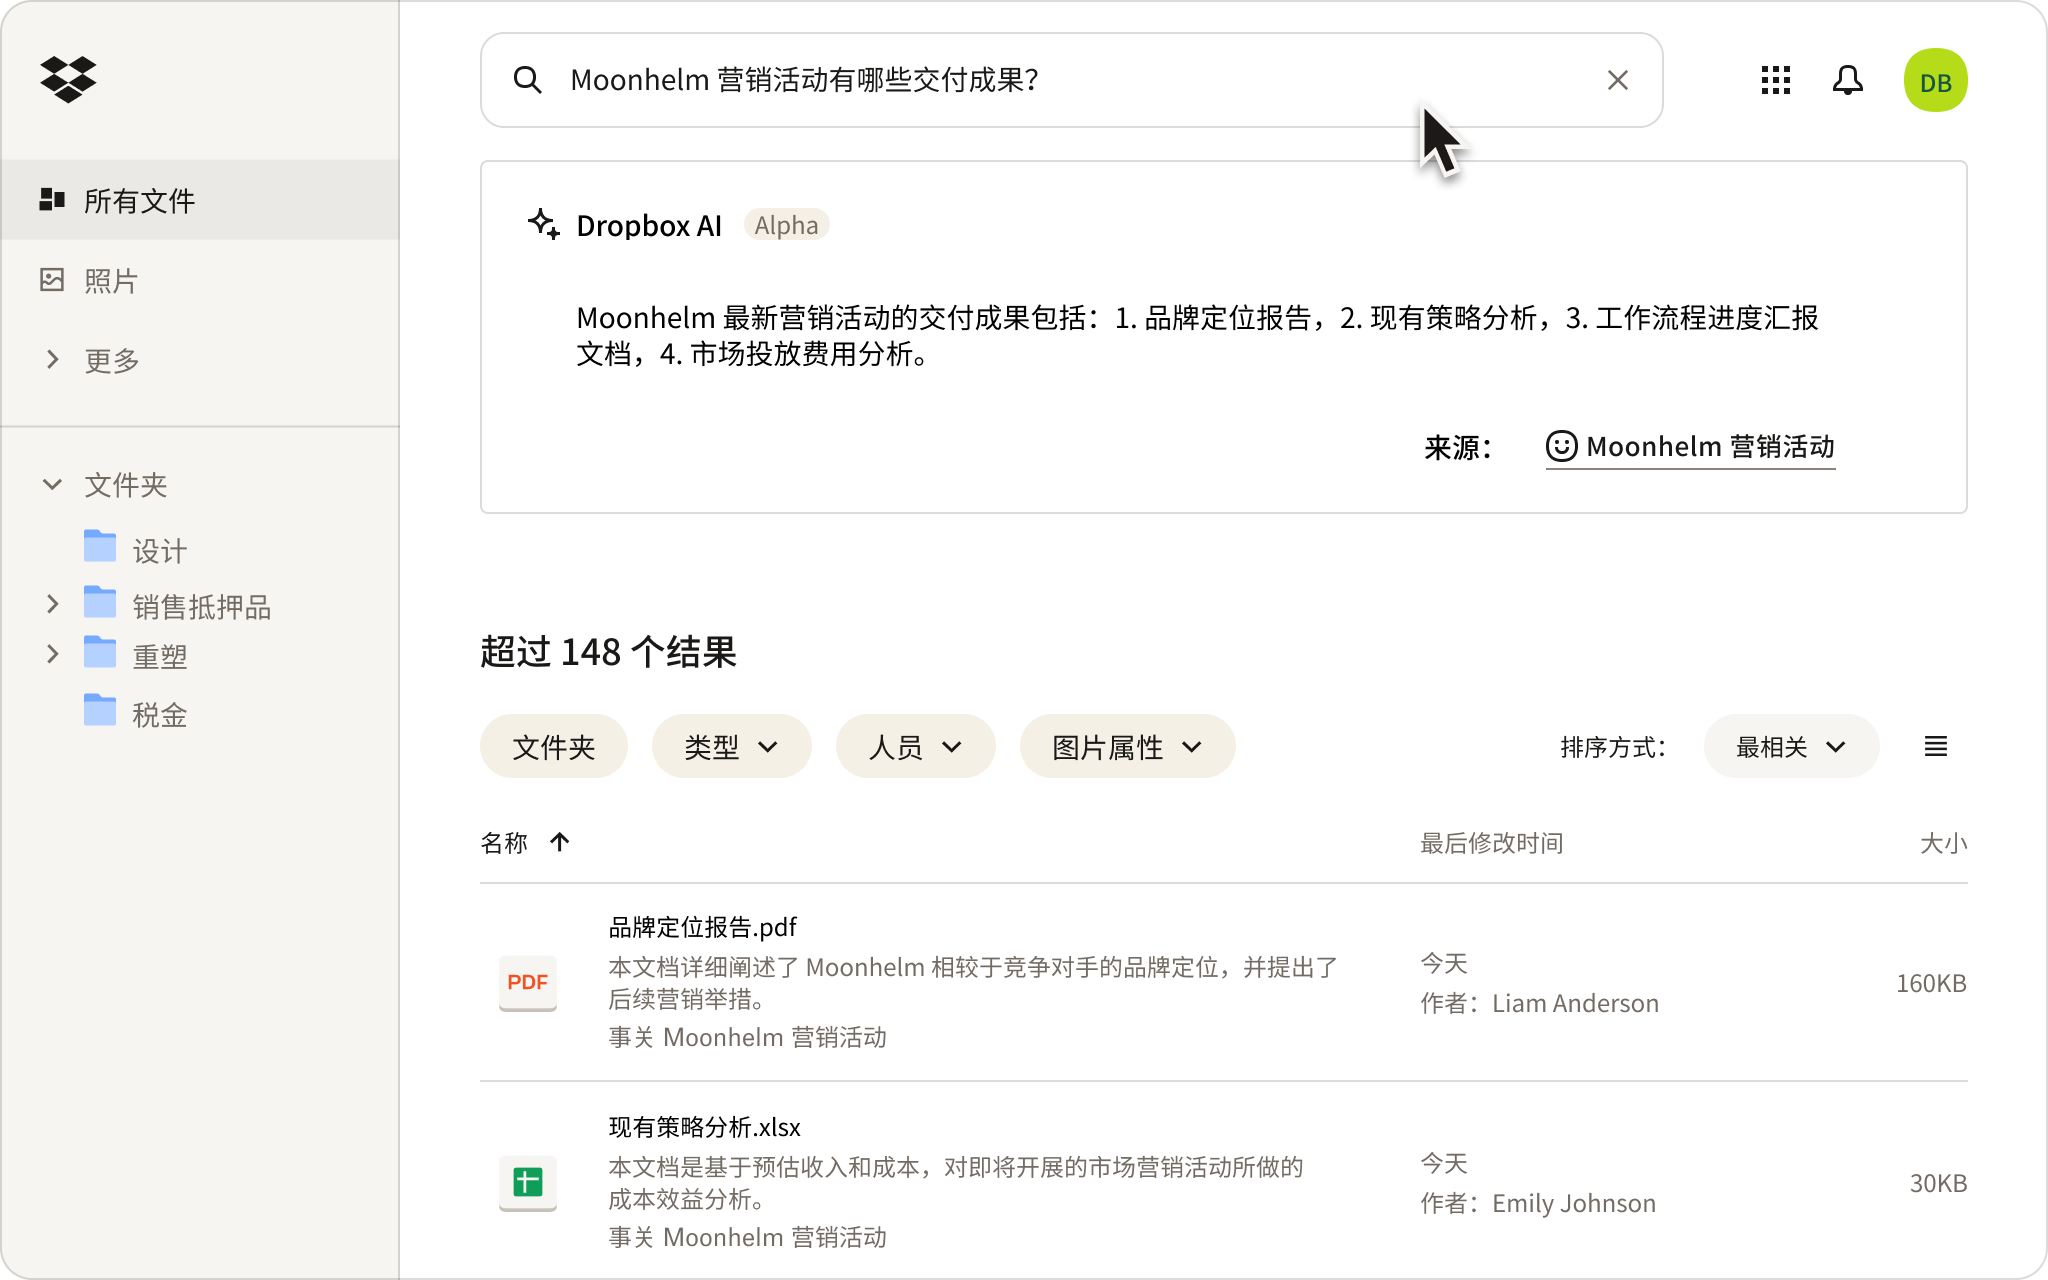Click the 名称 column header
The image size is (2048, 1280).
click(x=504, y=843)
